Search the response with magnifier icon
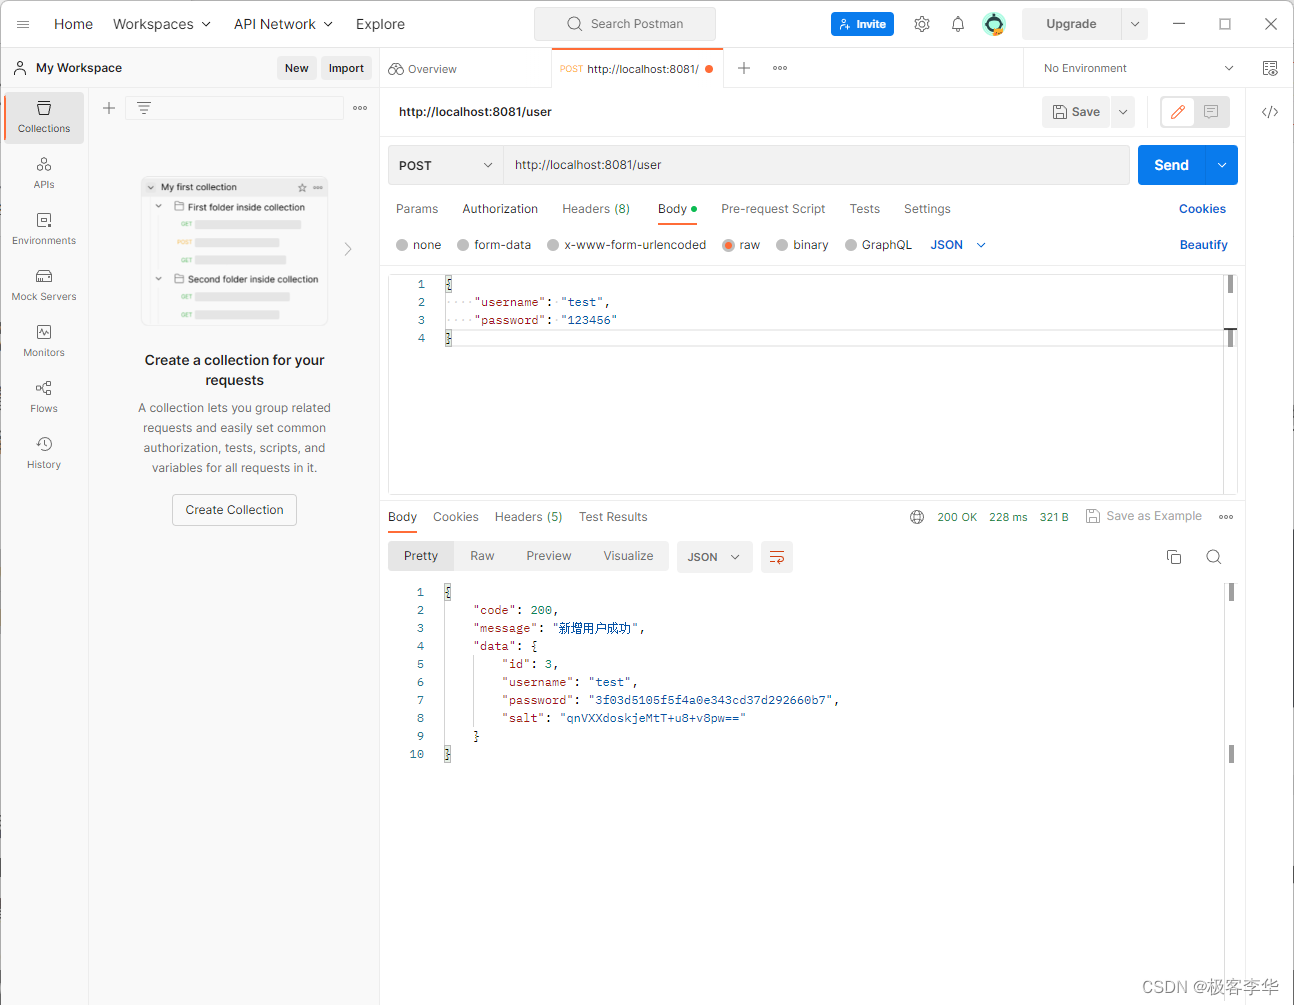The height and width of the screenshot is (1005, 1294). pos(1214,557)
